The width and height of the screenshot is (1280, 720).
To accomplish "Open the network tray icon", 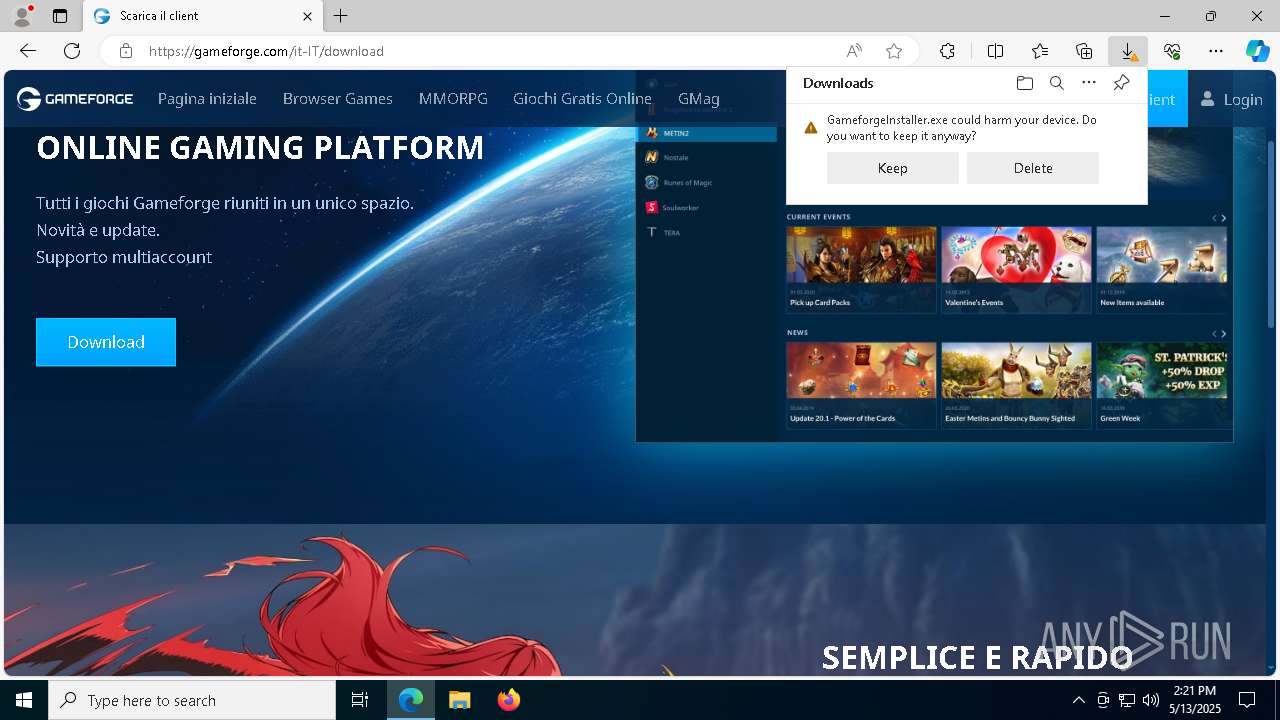I will tap(1127, 700).
